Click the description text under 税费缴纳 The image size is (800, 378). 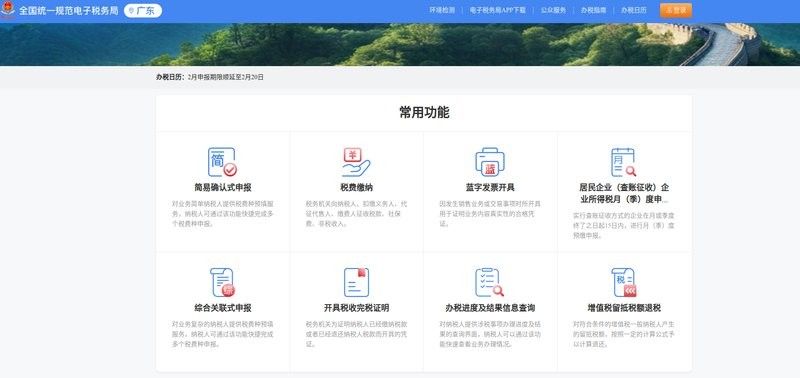[356, 213]
